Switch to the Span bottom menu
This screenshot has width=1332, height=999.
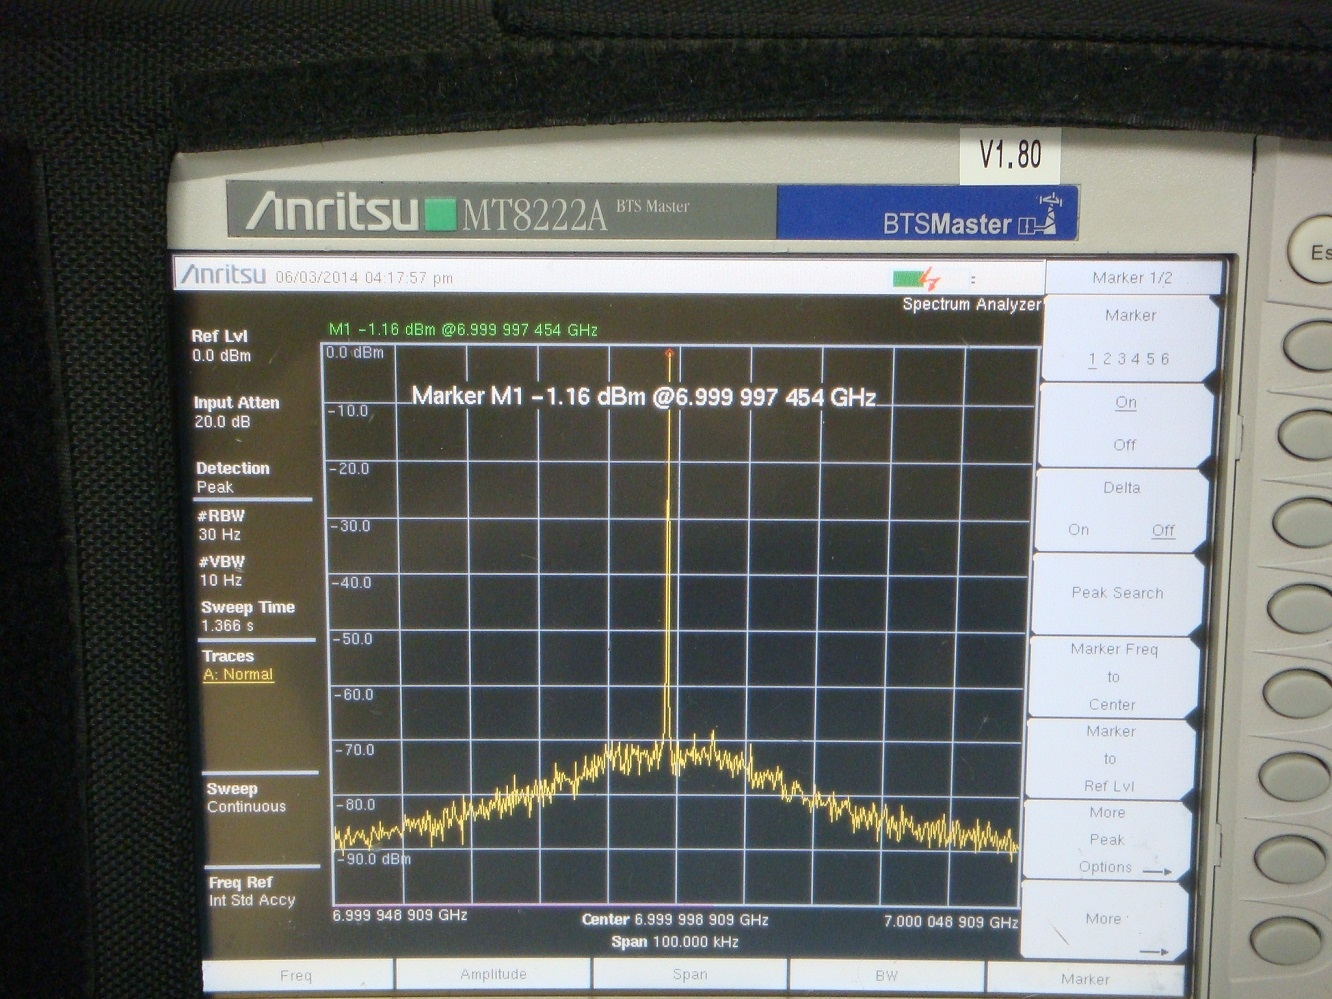[690, 974]
